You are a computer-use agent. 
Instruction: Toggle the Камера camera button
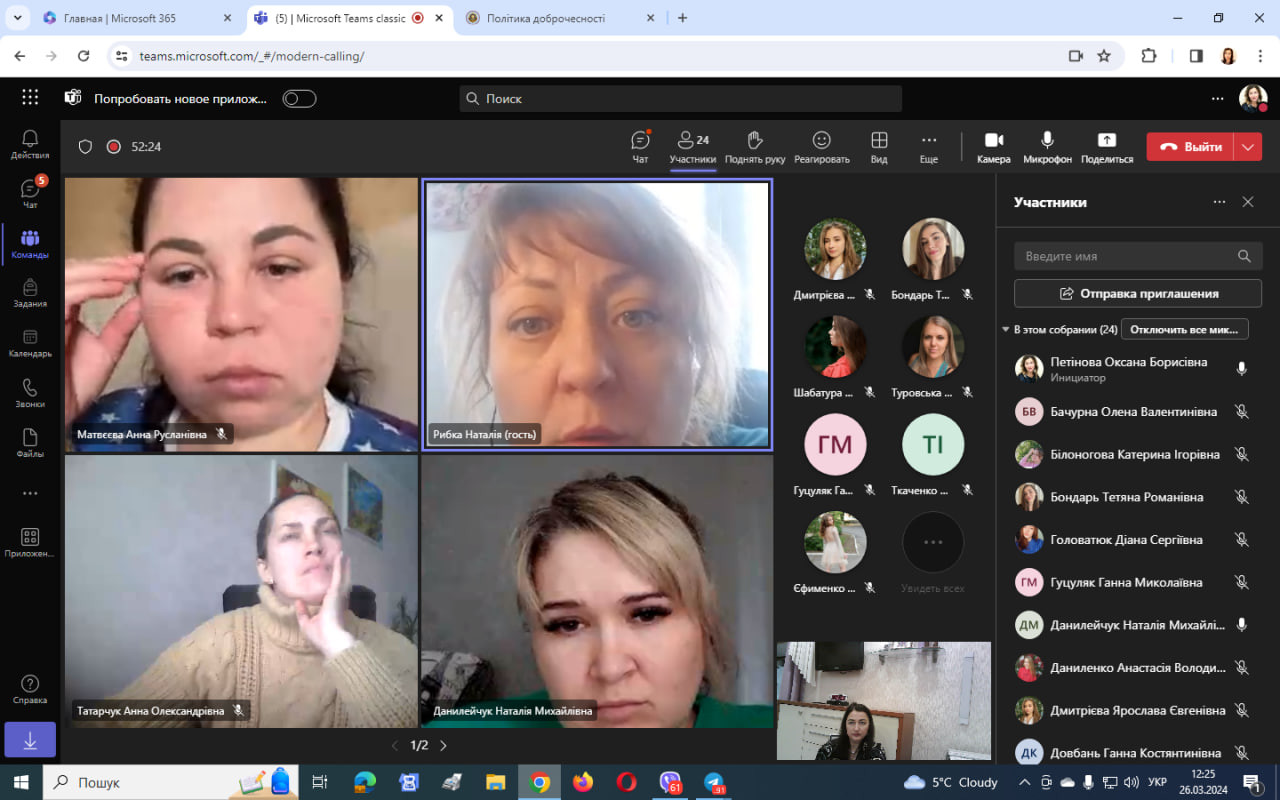tap(994, 147)
